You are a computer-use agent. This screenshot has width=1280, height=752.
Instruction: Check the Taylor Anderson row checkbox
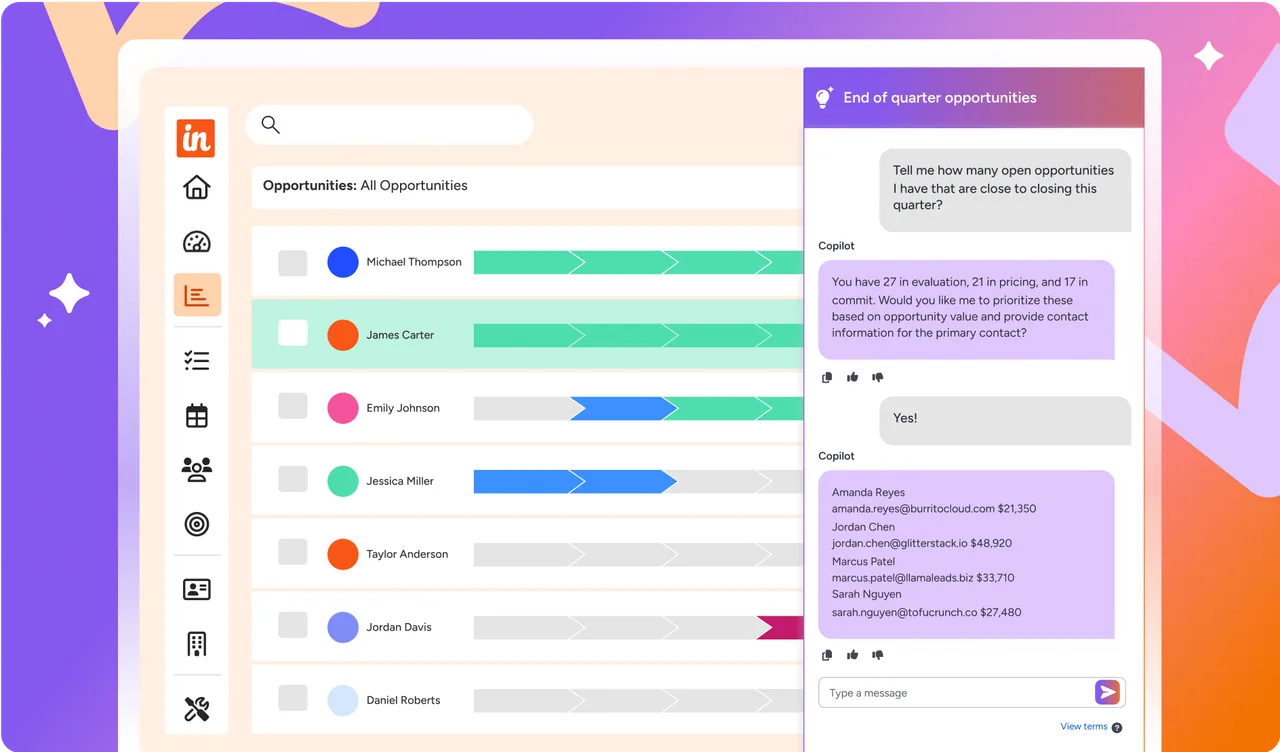293,552
